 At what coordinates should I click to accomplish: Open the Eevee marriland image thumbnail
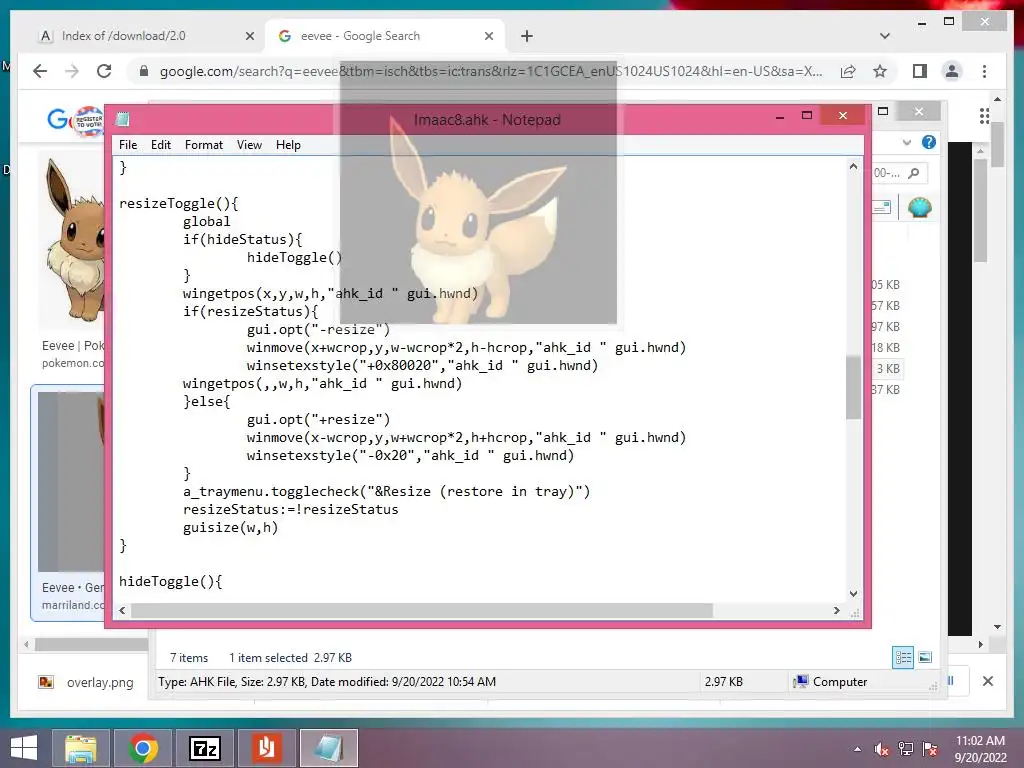71,482
